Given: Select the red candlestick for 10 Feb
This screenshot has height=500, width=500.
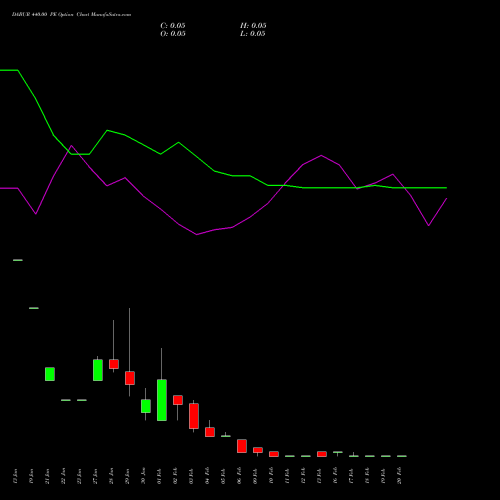Looking at the screenshot, I should point(274,454).
